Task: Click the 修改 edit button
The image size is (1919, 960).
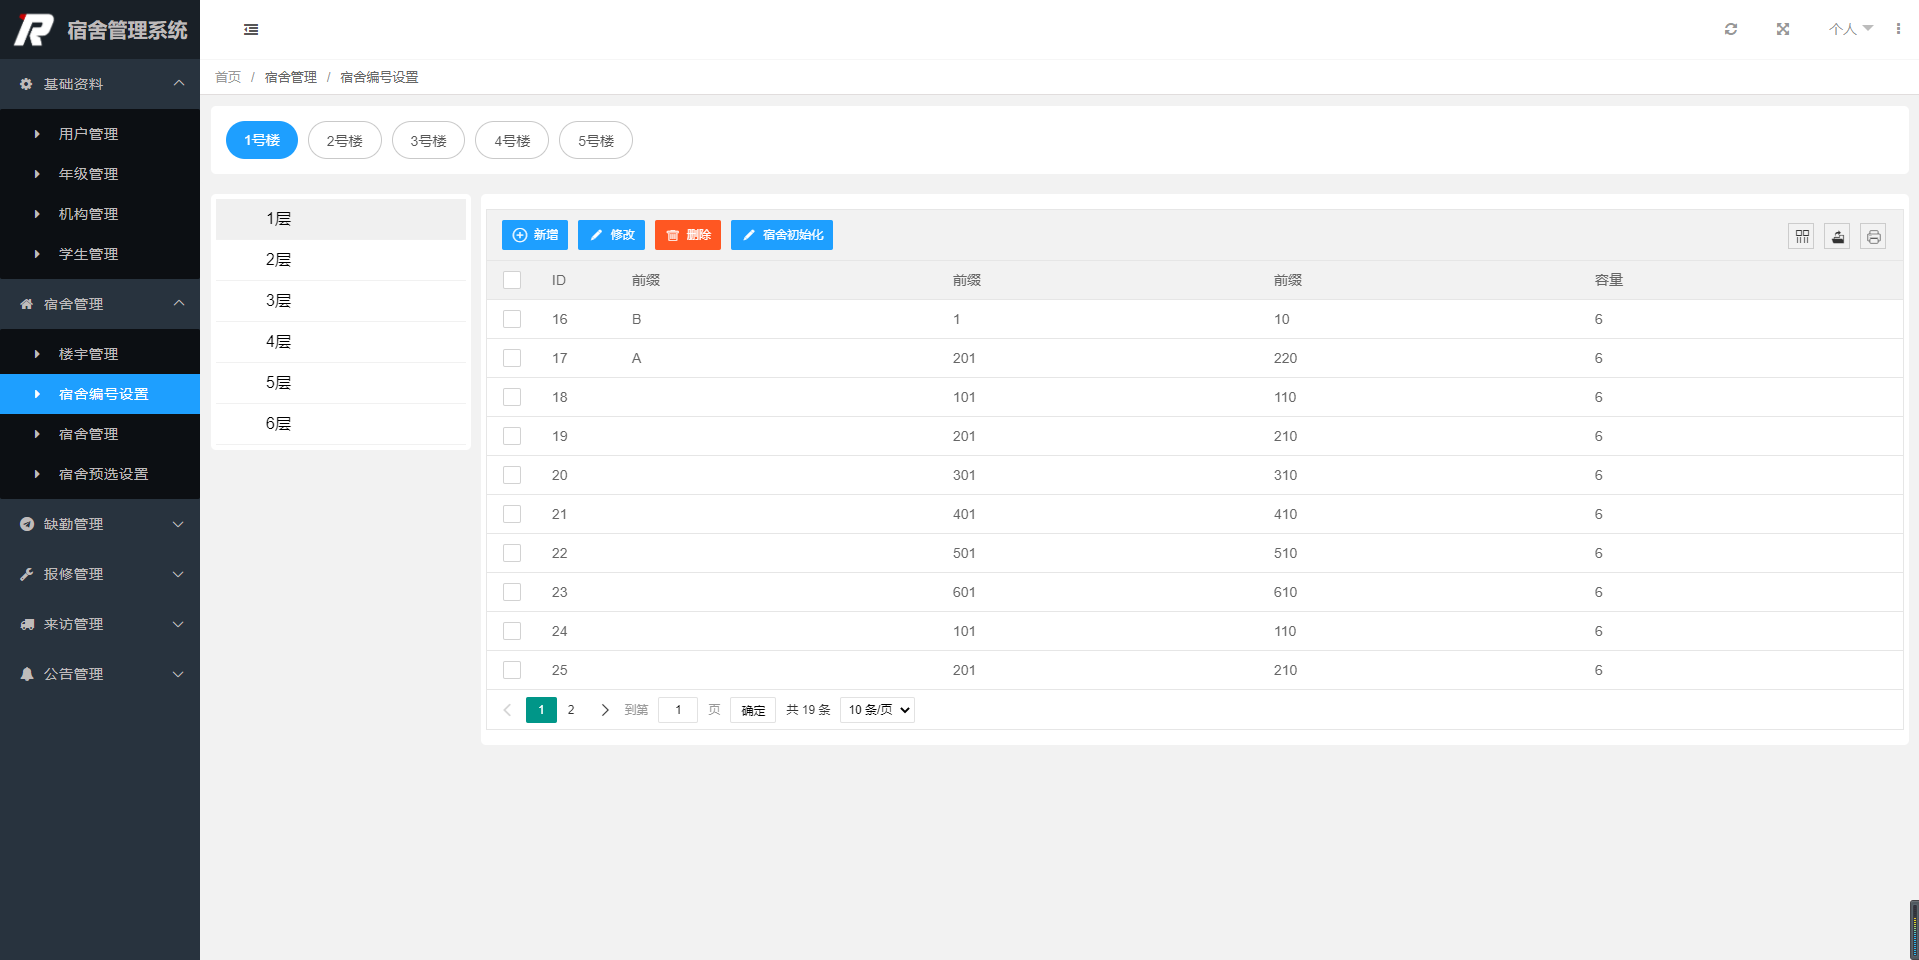Action: (x=611, y=235)
